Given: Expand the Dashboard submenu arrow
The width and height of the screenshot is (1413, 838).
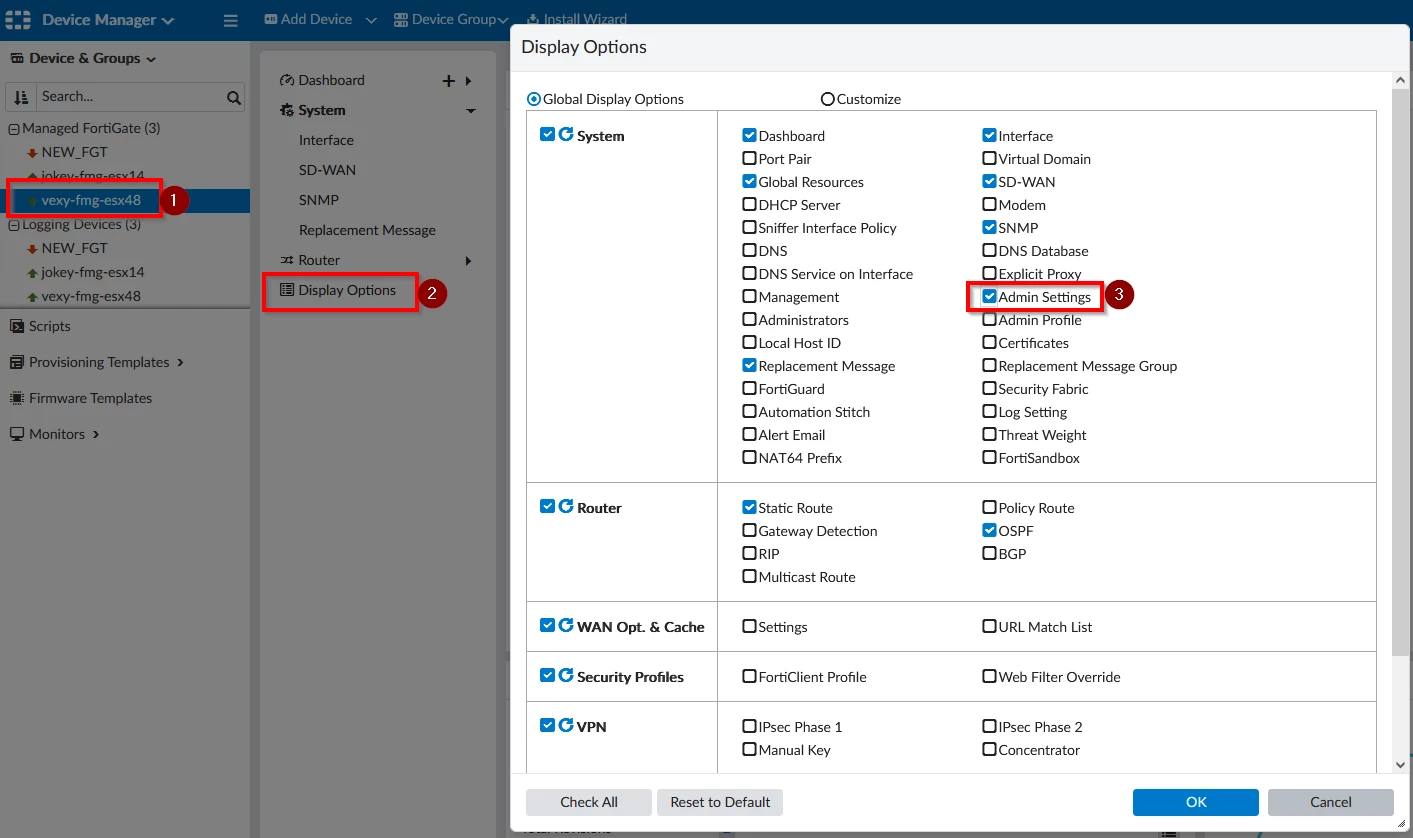Looking at the screenshot, I should [468, 81].
